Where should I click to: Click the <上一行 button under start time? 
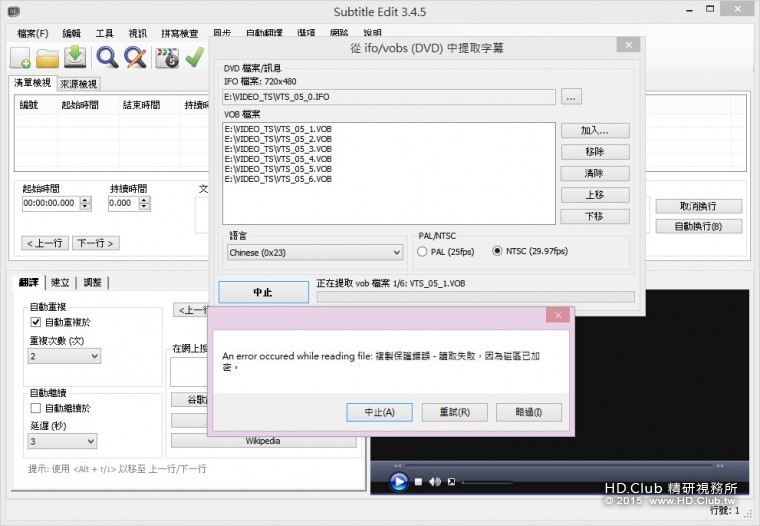[x=45, y=243]
